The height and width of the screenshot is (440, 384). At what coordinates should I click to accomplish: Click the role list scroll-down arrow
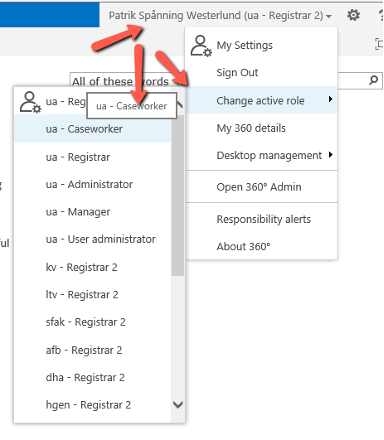[x=178, y=405]
